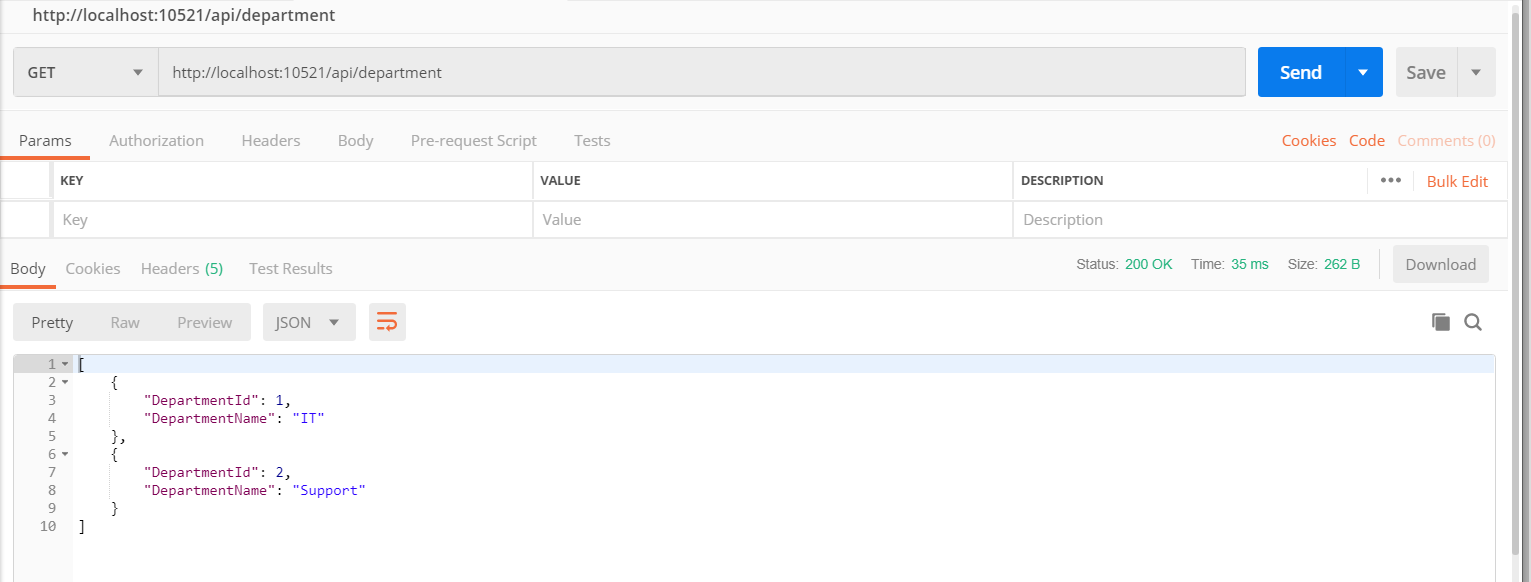
Task: Select Pretty response view
Action: 52,322
